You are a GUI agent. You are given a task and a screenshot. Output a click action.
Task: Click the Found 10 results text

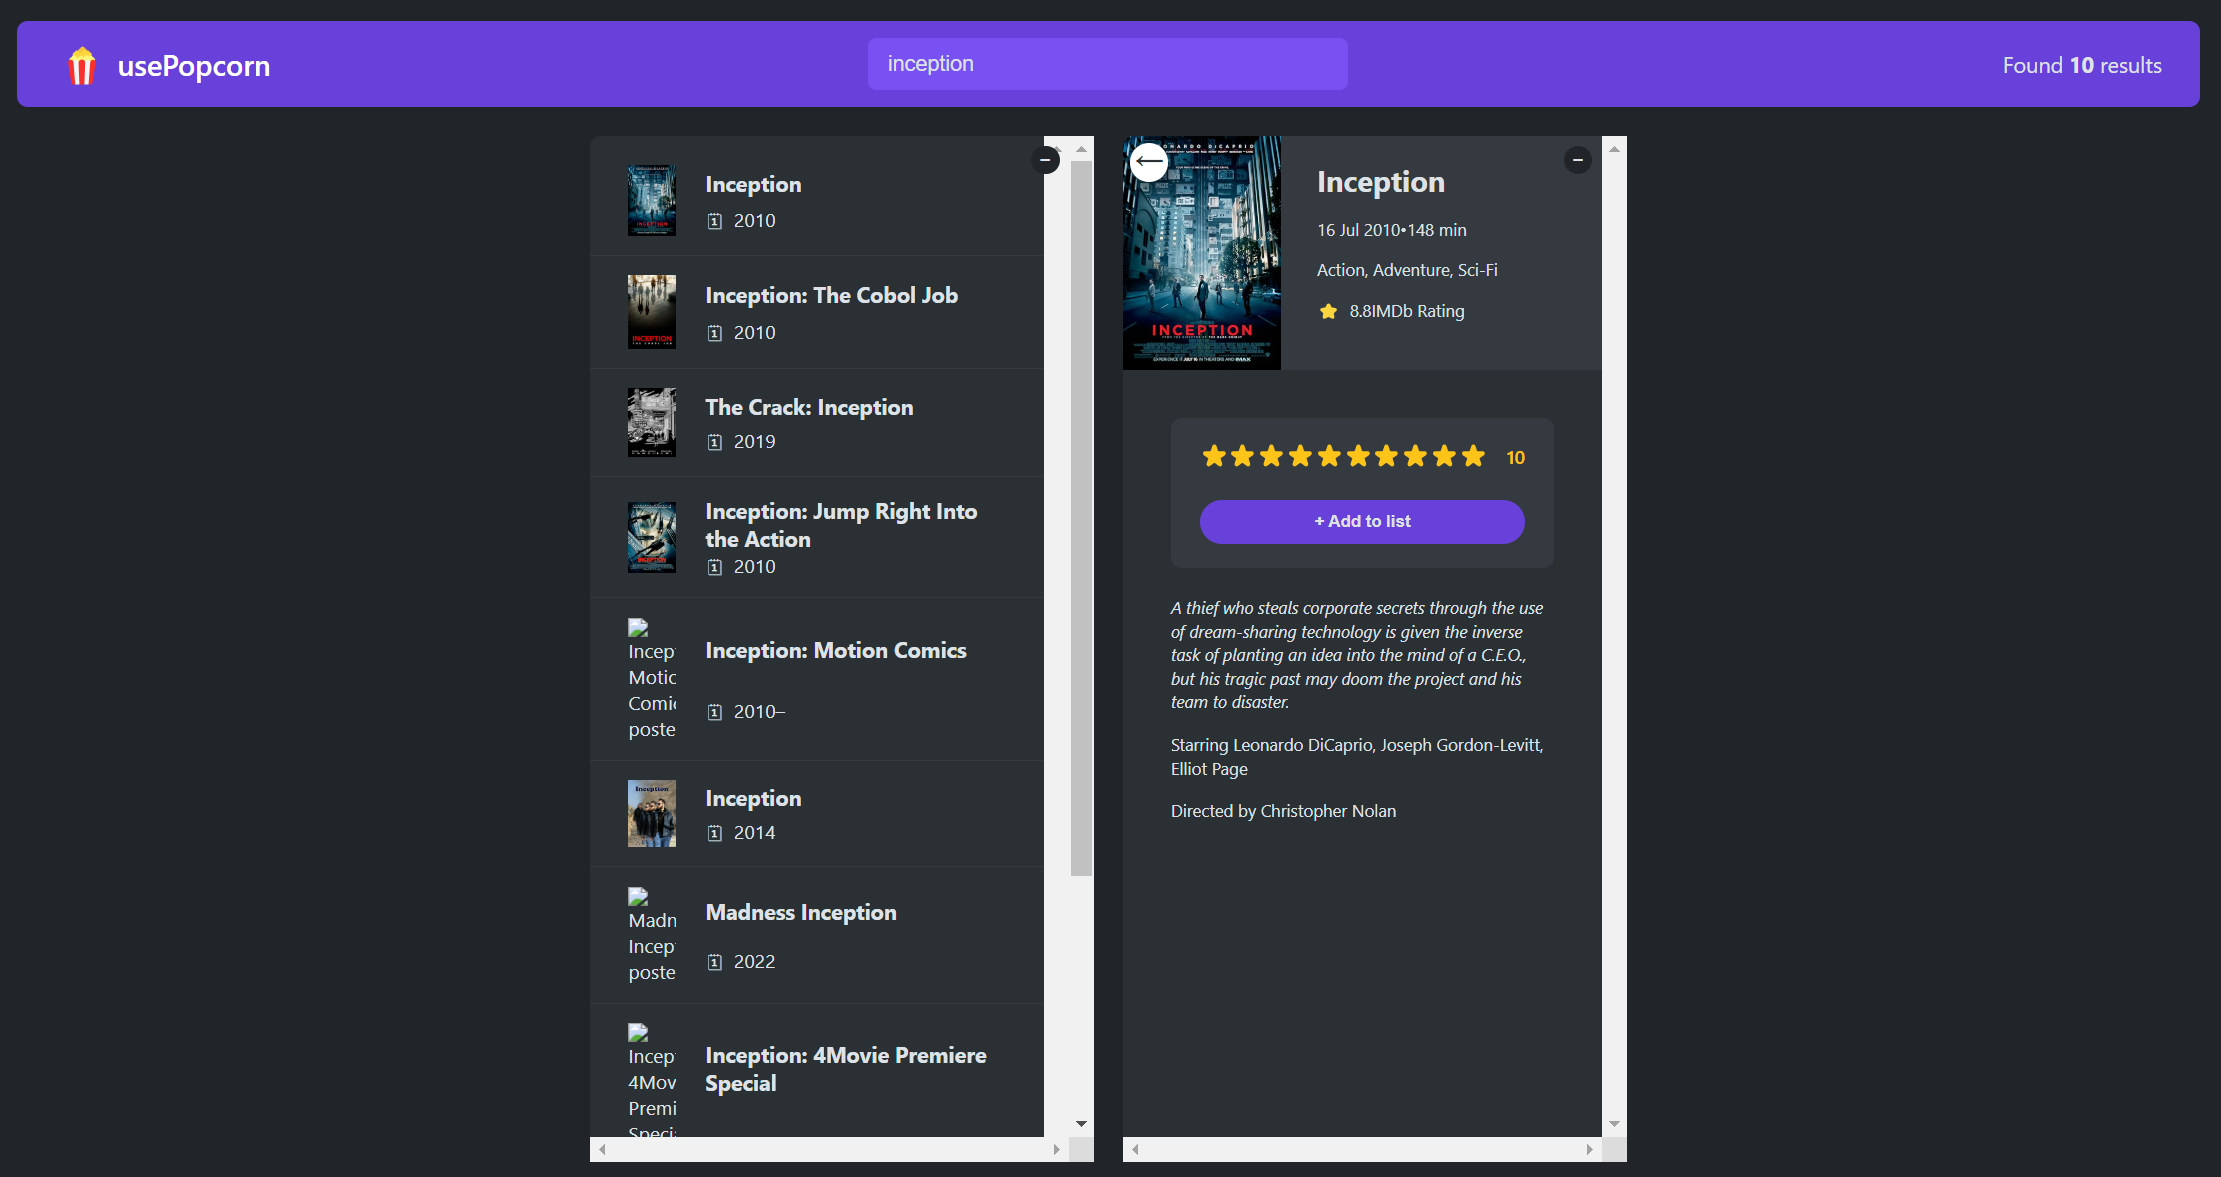click(x=2082, y=65)
